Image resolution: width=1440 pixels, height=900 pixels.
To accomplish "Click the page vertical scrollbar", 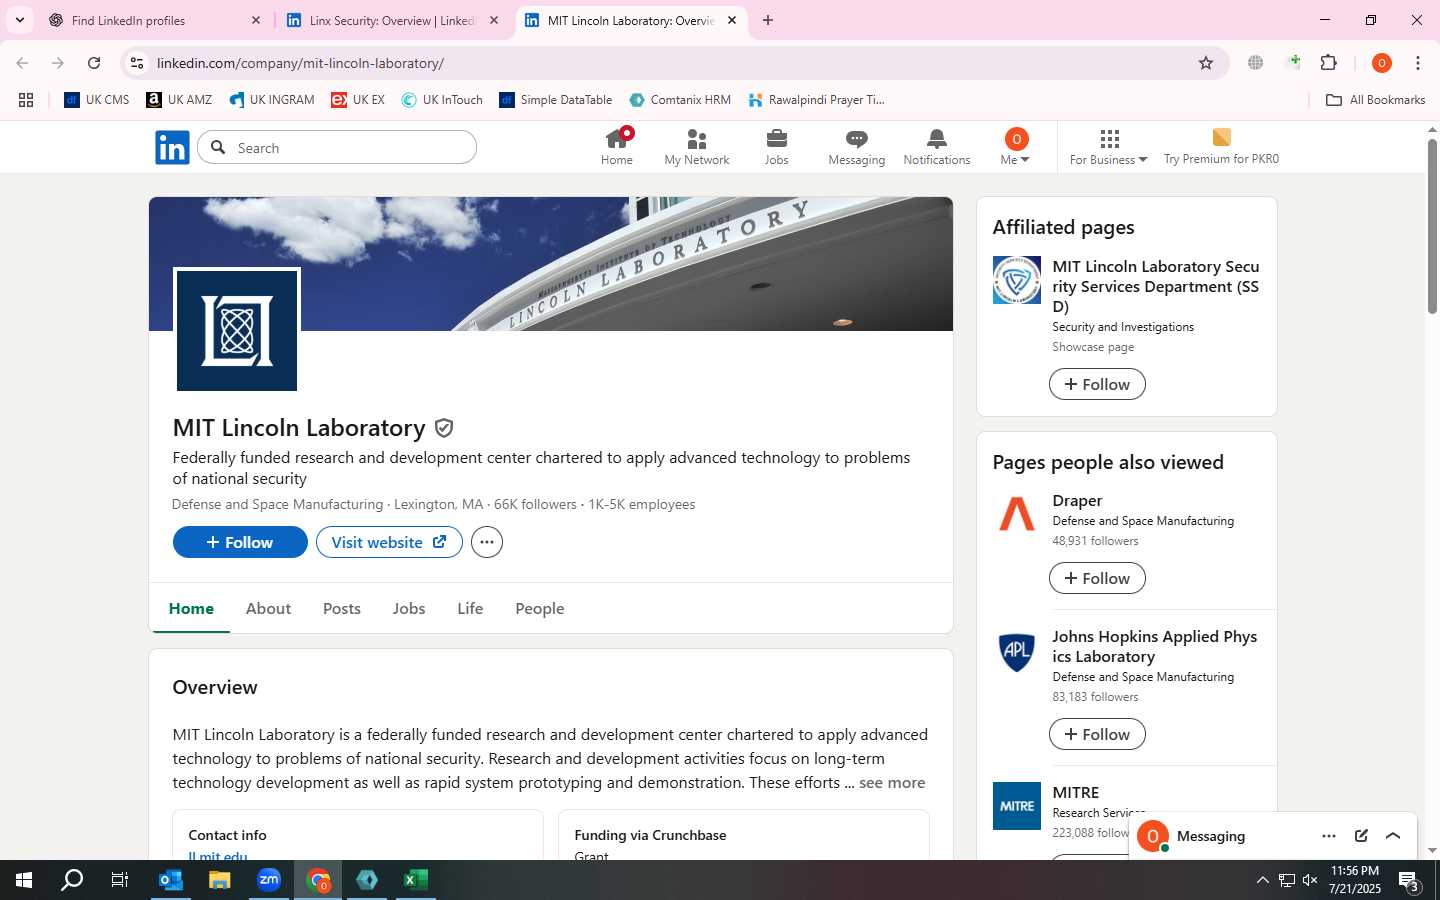I will [1432, 228].
